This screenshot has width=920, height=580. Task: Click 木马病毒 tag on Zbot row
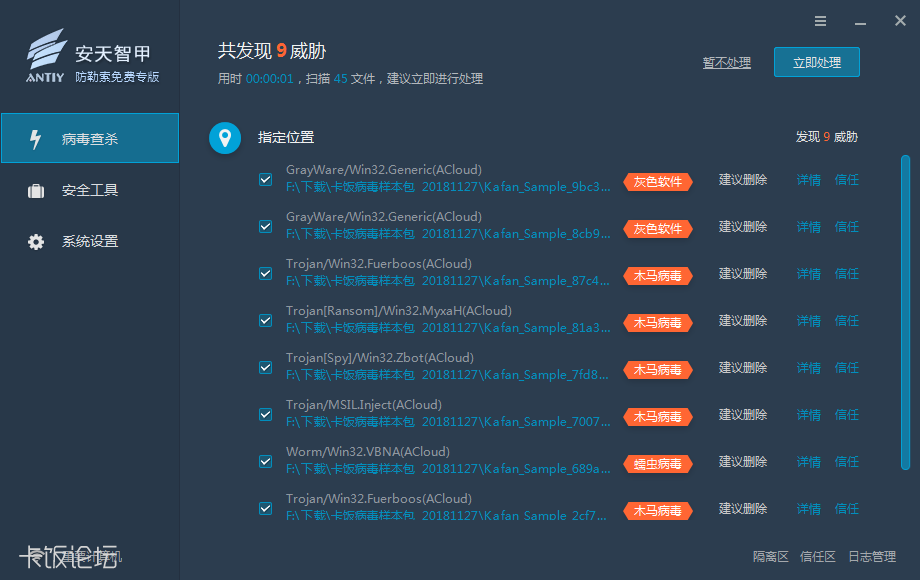click(x=658, y=369)
